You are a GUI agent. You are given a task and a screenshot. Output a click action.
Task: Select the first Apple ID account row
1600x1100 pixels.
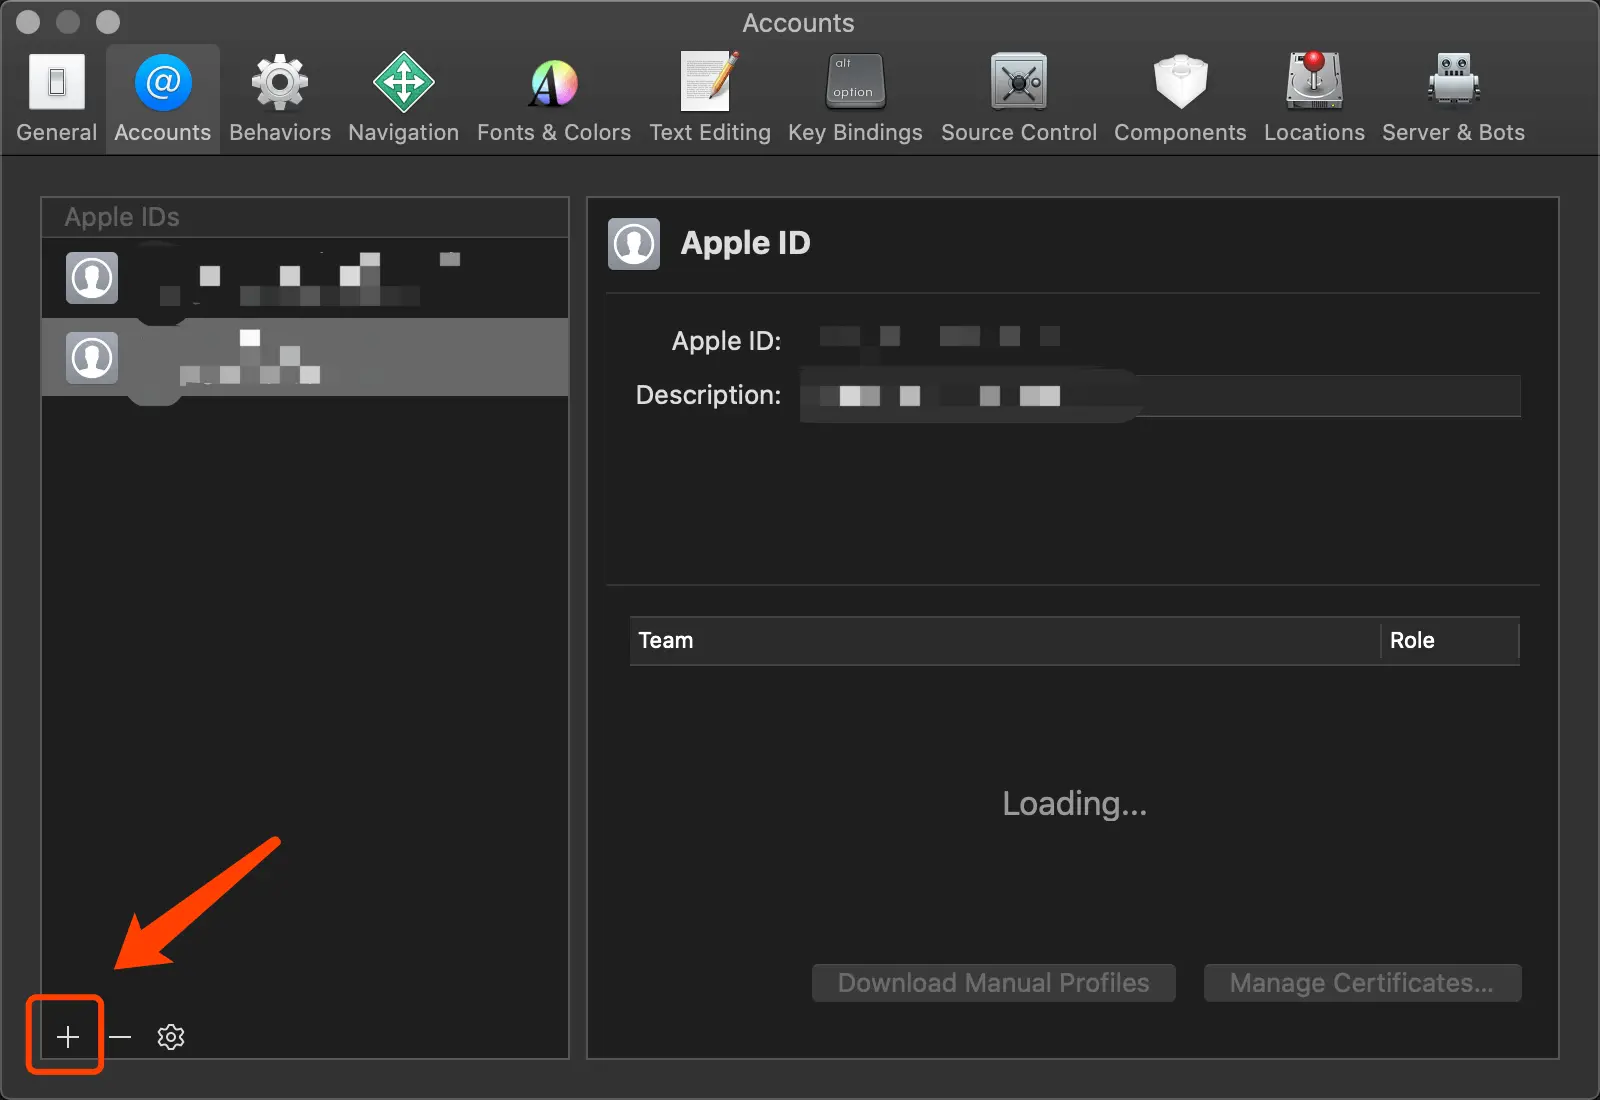(x=305, y=278)
